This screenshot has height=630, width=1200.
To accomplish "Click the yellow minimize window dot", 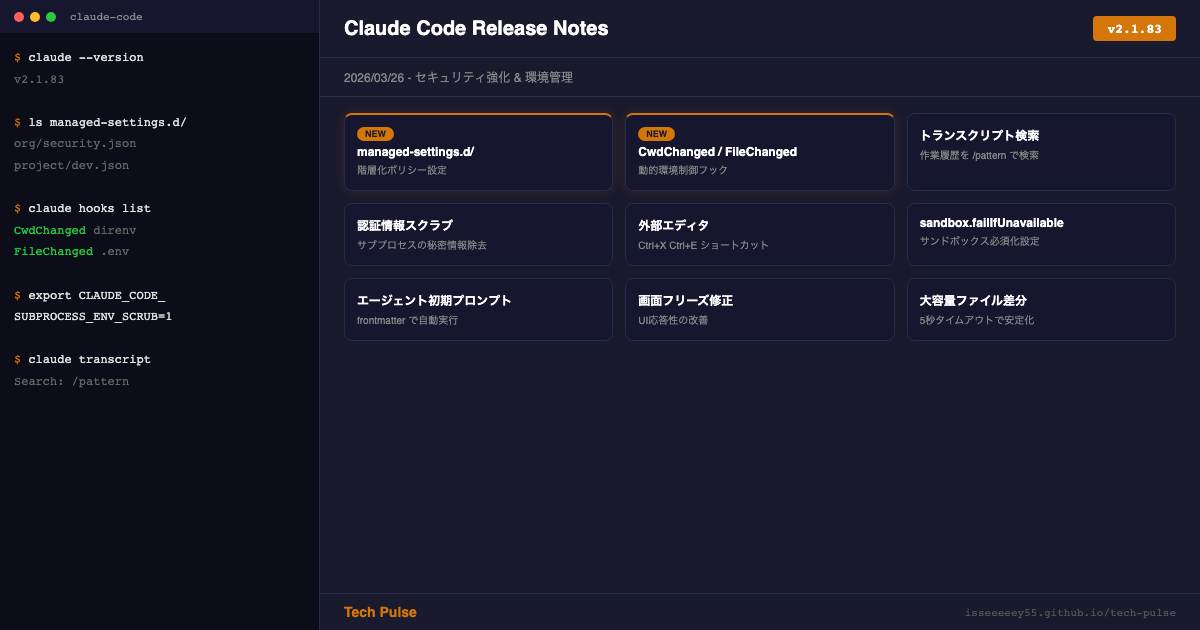I will coord(35,17).
